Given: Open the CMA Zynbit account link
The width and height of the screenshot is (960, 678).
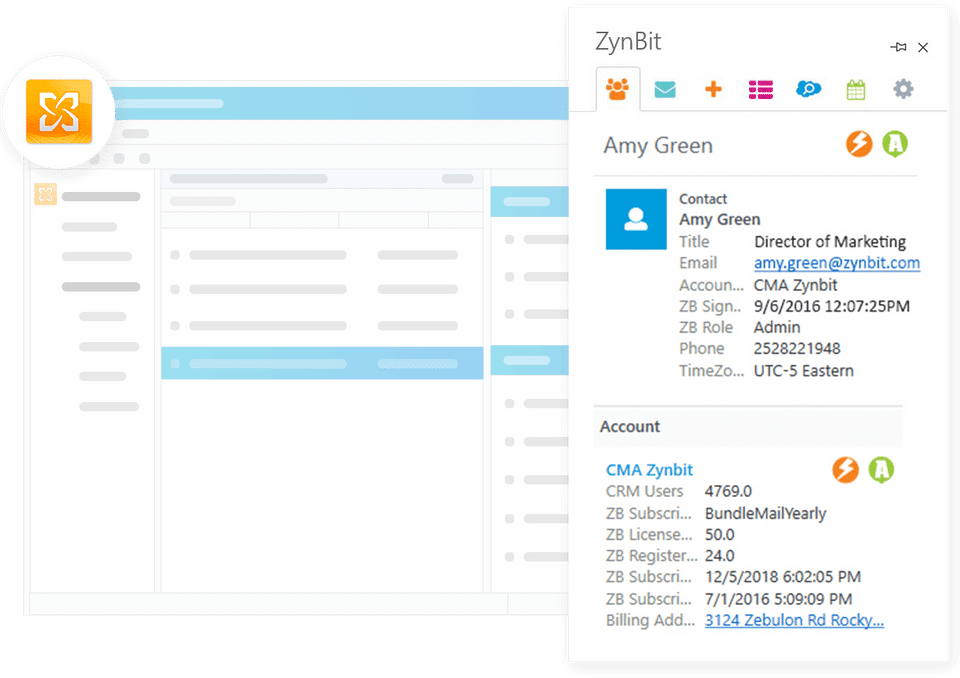Looking at the screenshot, I should 649,470.
